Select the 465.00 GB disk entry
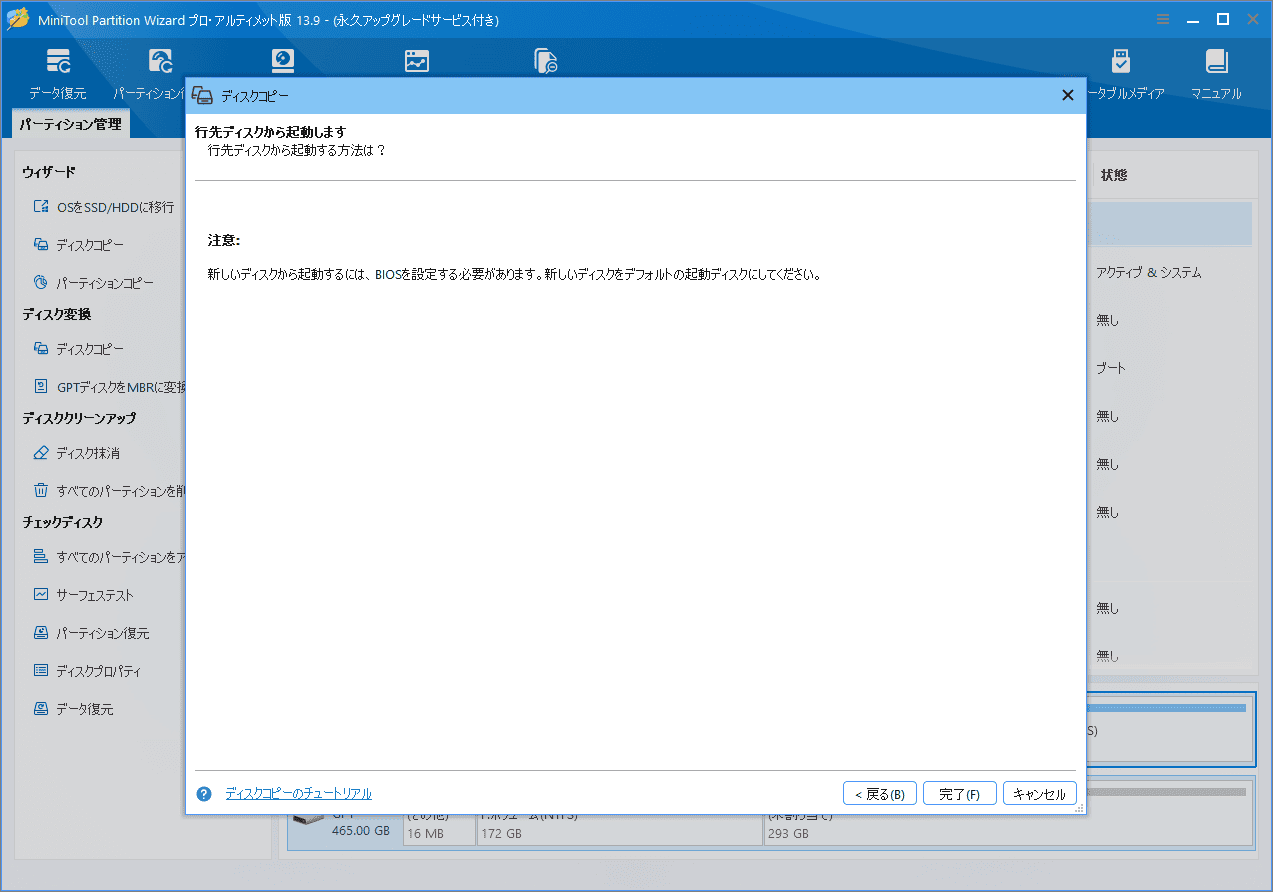 point(345,830)
